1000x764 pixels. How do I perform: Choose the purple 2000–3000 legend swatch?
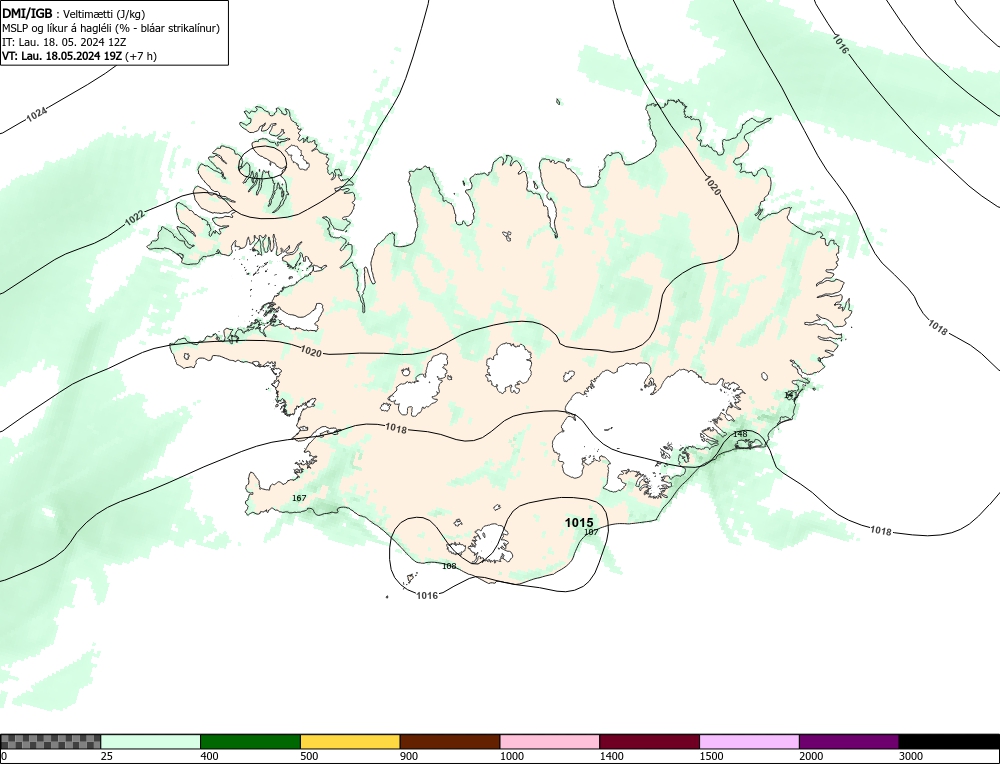coord(849,741)
